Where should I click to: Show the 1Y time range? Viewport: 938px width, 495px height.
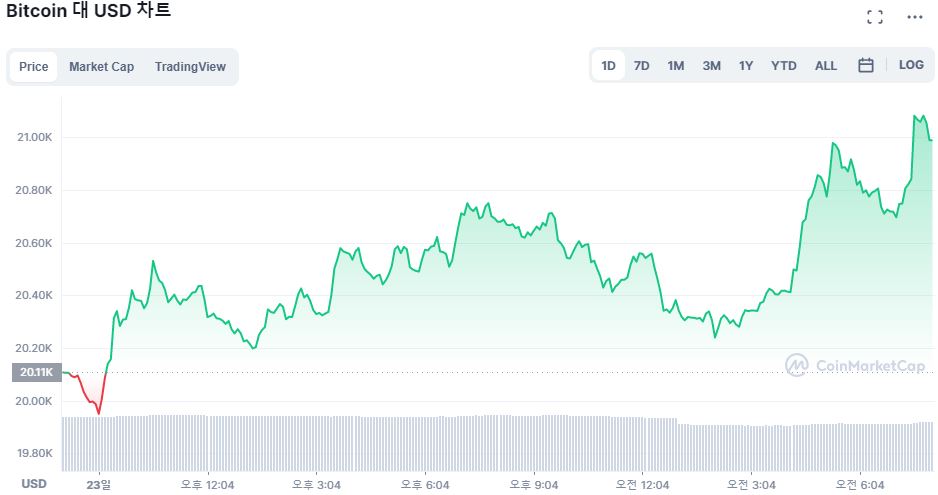pos(746,66)
